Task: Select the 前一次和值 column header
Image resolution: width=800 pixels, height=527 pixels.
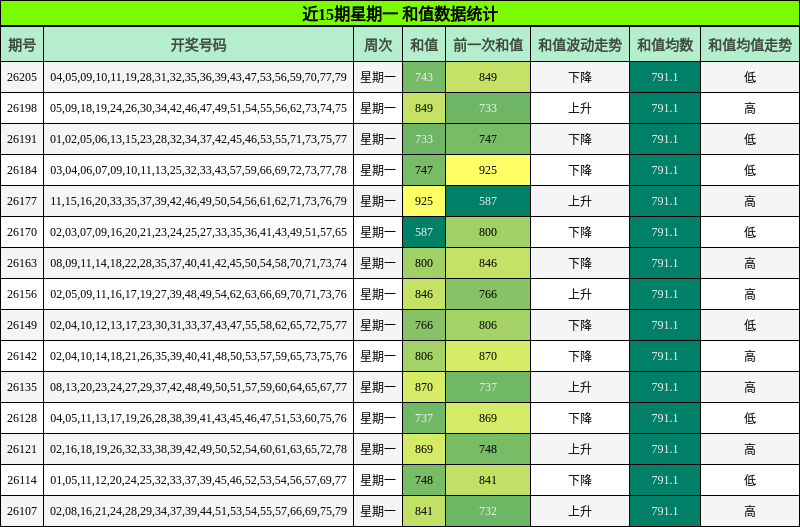Action: (x=488, y=45)
